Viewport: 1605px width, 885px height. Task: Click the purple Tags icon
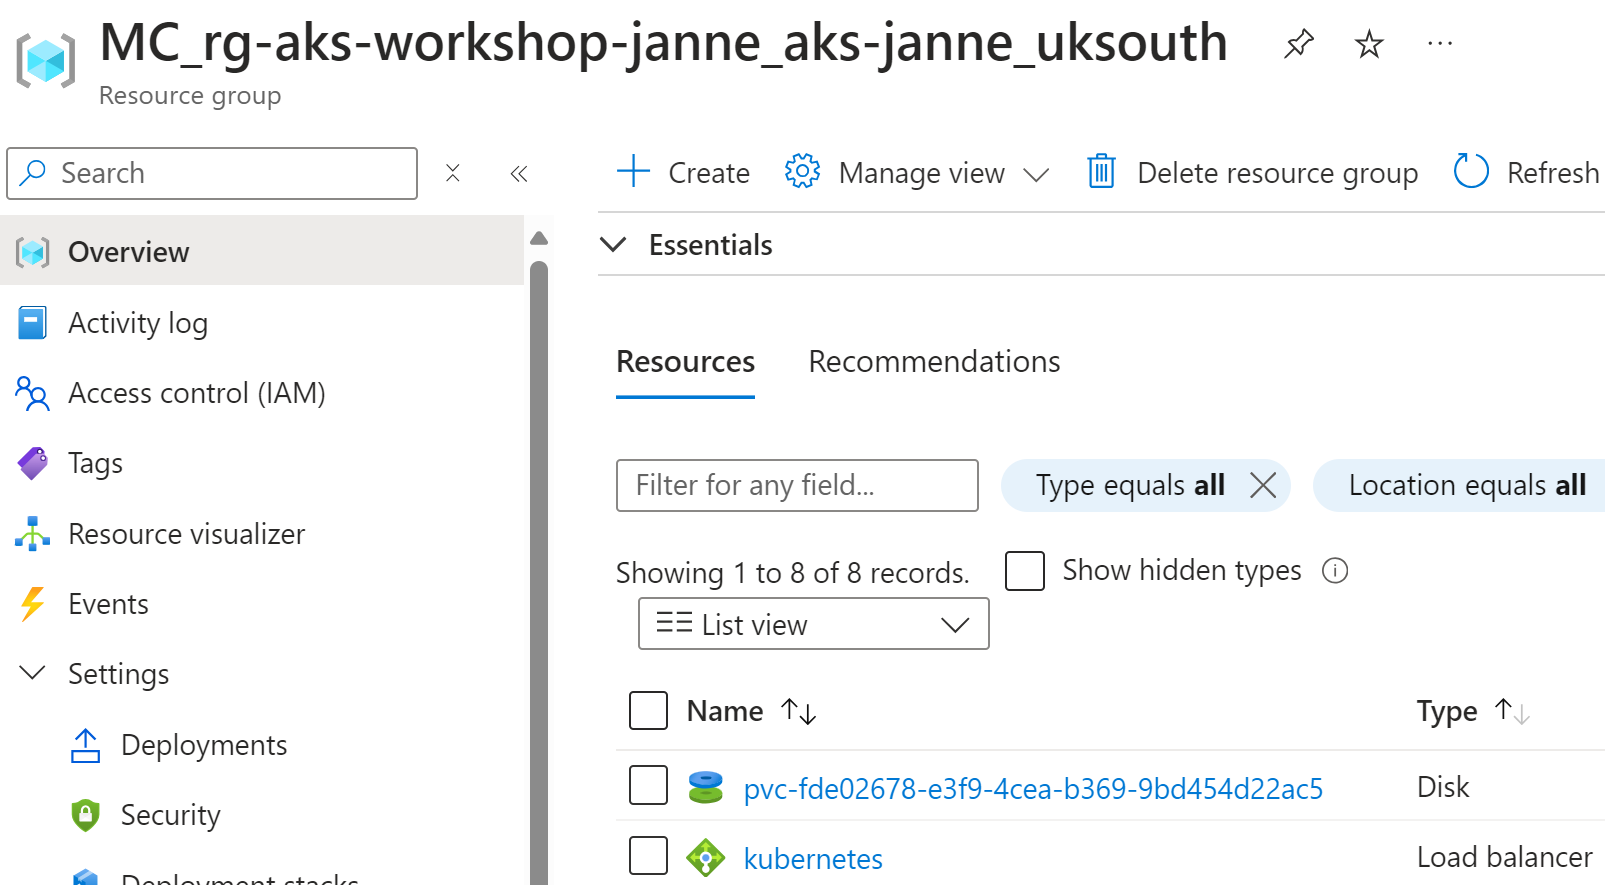(32, 463)
